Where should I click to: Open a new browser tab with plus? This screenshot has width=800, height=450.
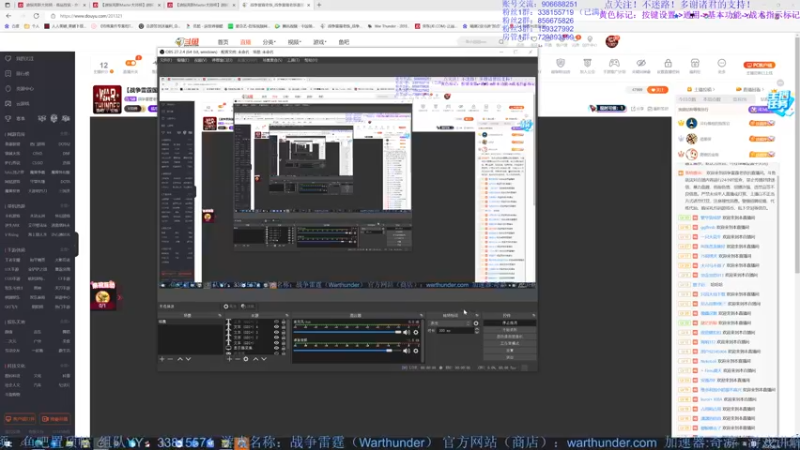pyautogui.click(x=319, y=5)
